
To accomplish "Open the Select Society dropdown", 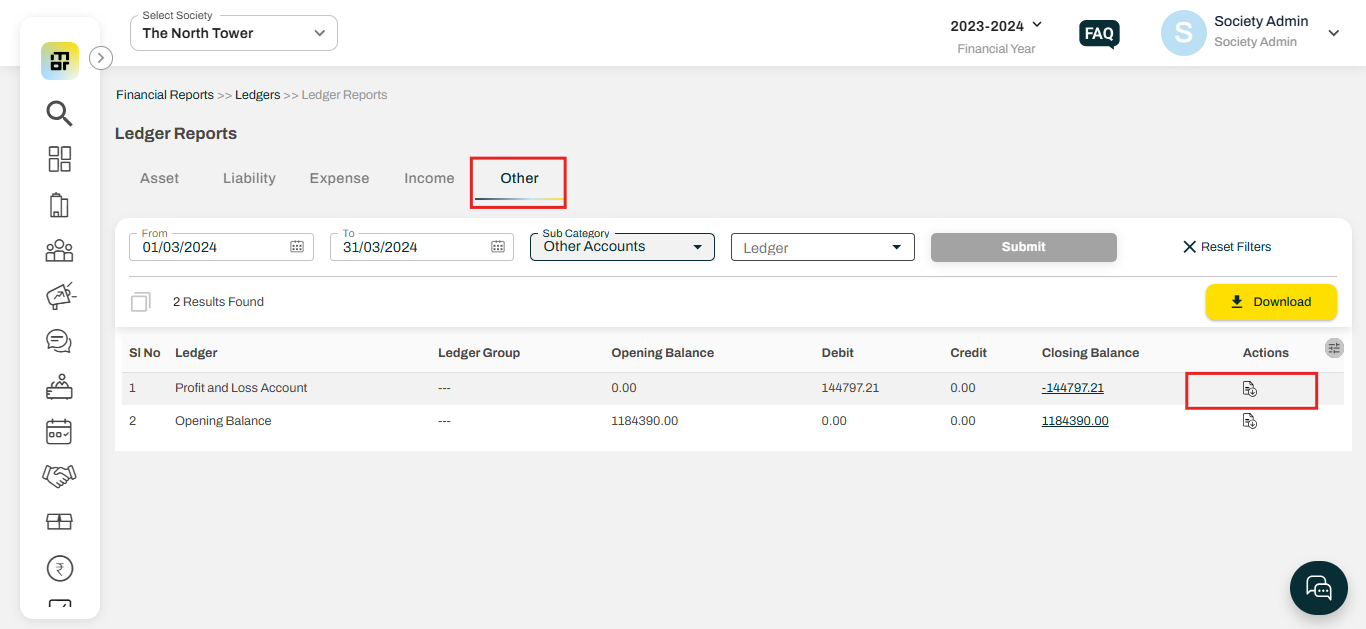I will click(233, 32).
